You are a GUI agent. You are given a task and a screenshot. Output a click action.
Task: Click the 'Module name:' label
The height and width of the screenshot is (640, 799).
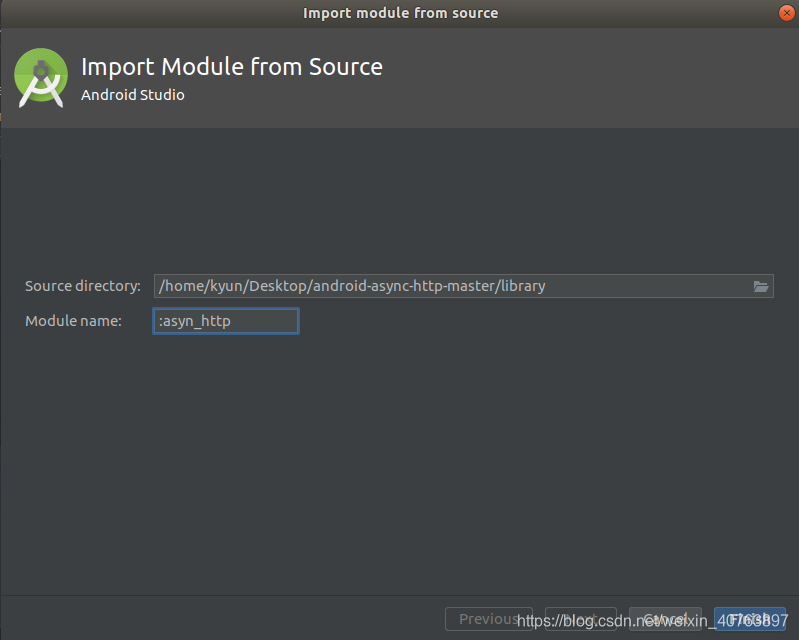click(x=73, y=321)
